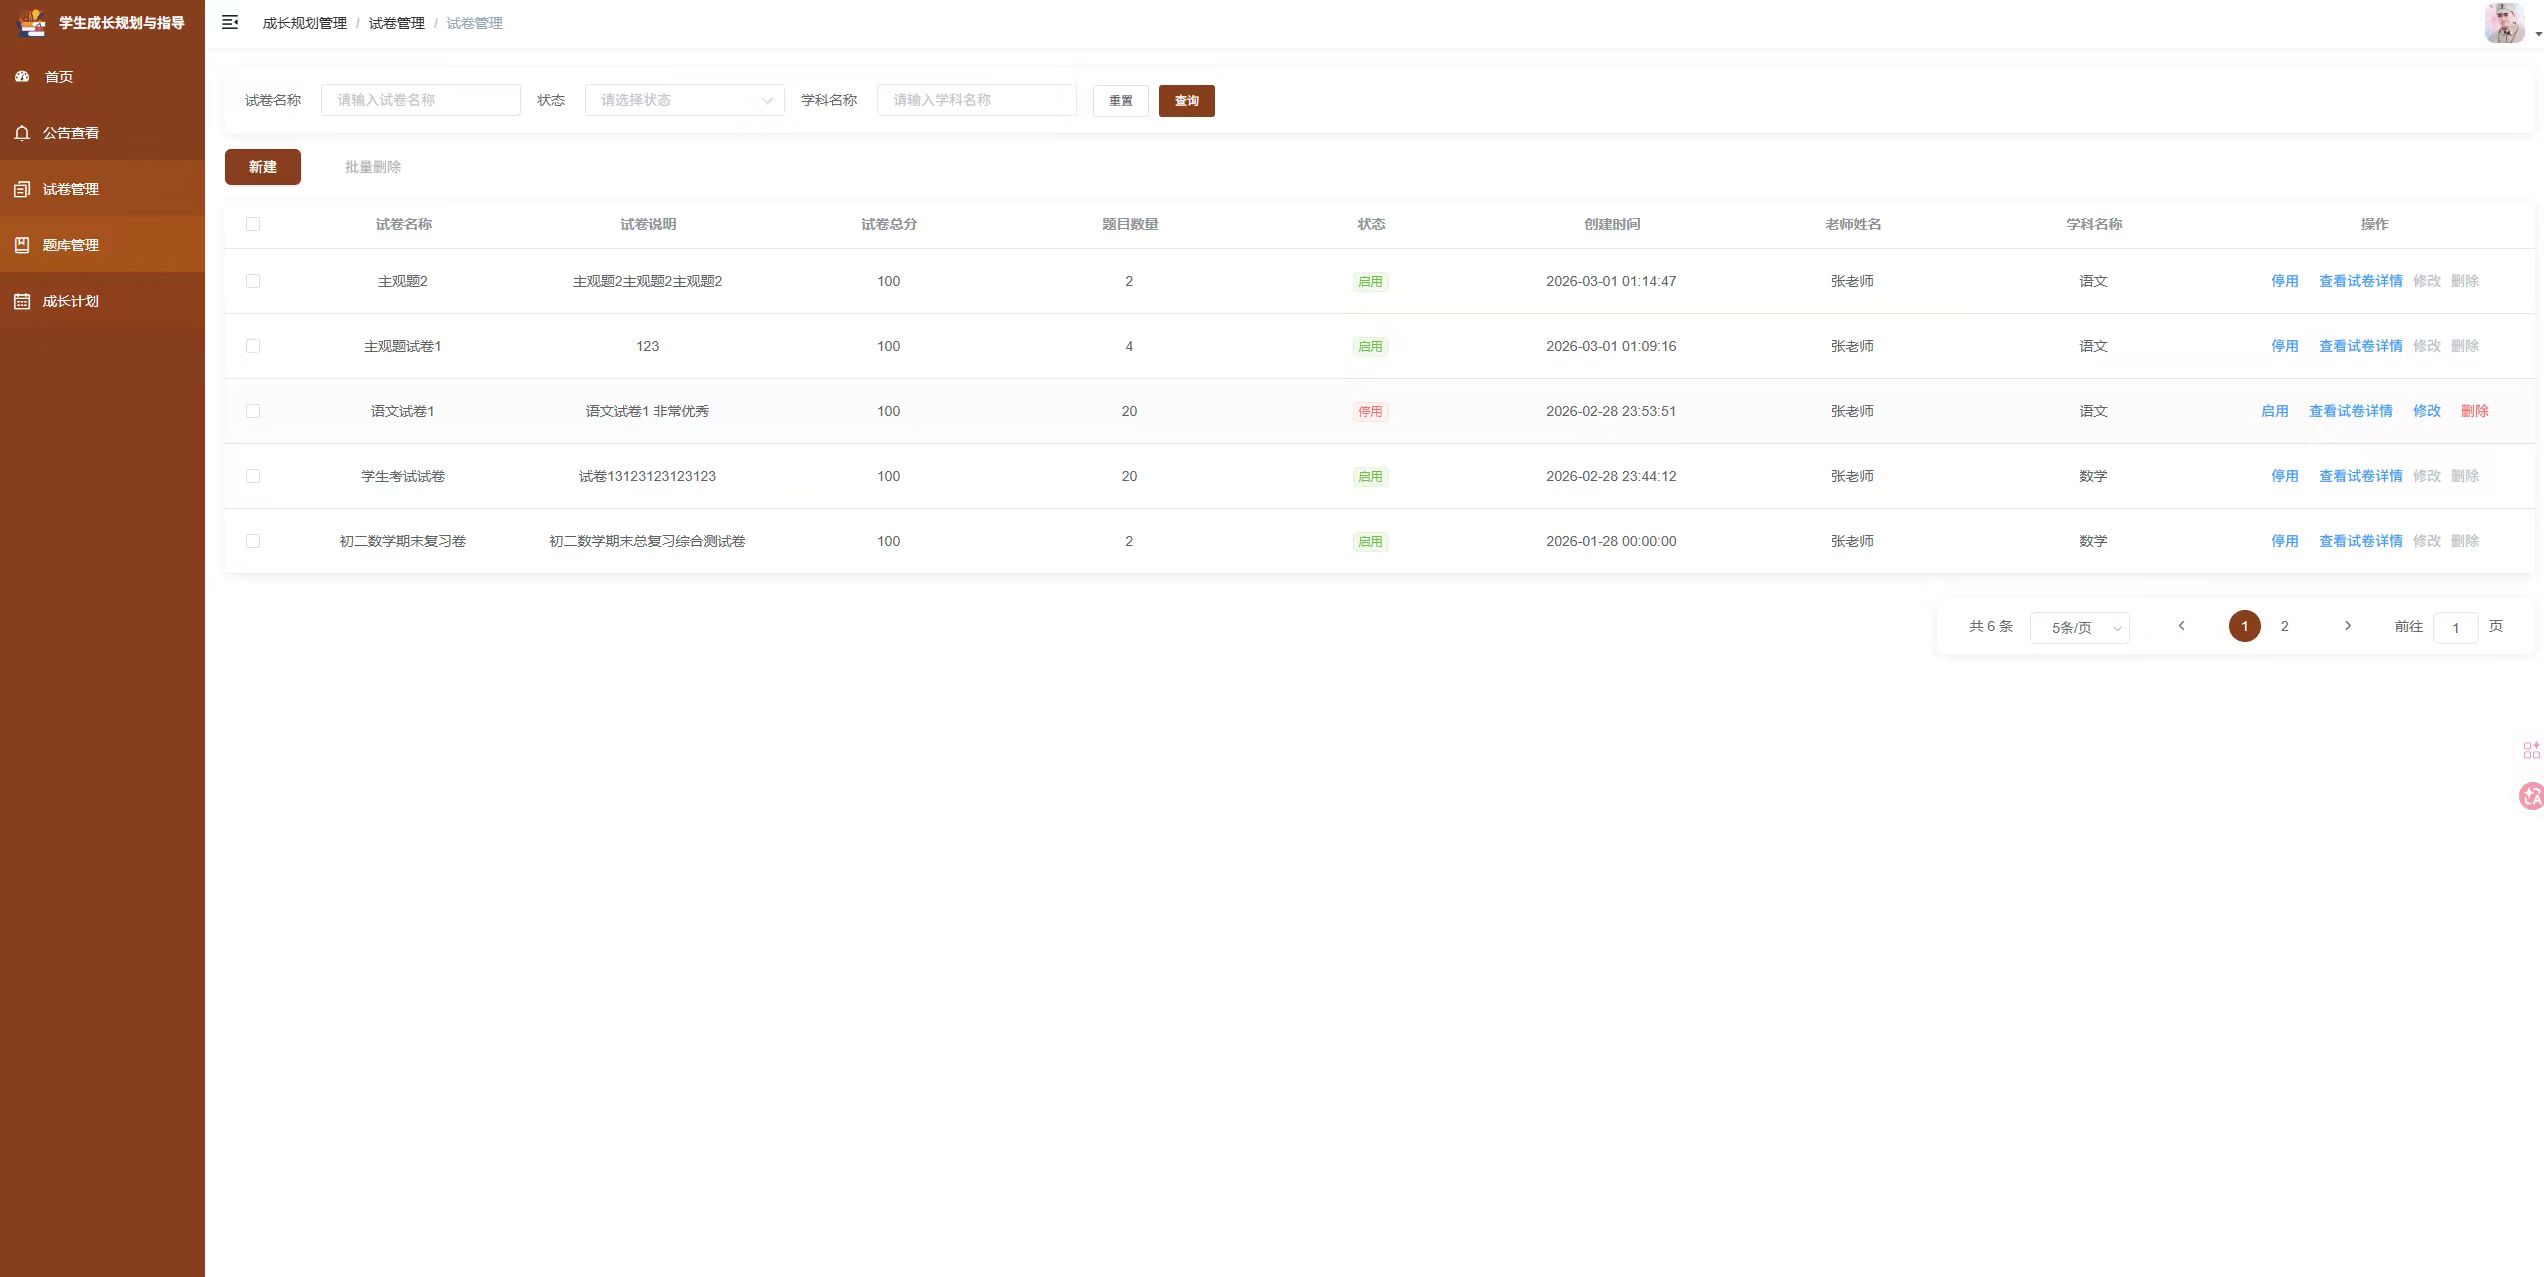Open the user avatar menu
Image resolution: width=2544 pixels, height=1277 pixels.
(2504, 23)
